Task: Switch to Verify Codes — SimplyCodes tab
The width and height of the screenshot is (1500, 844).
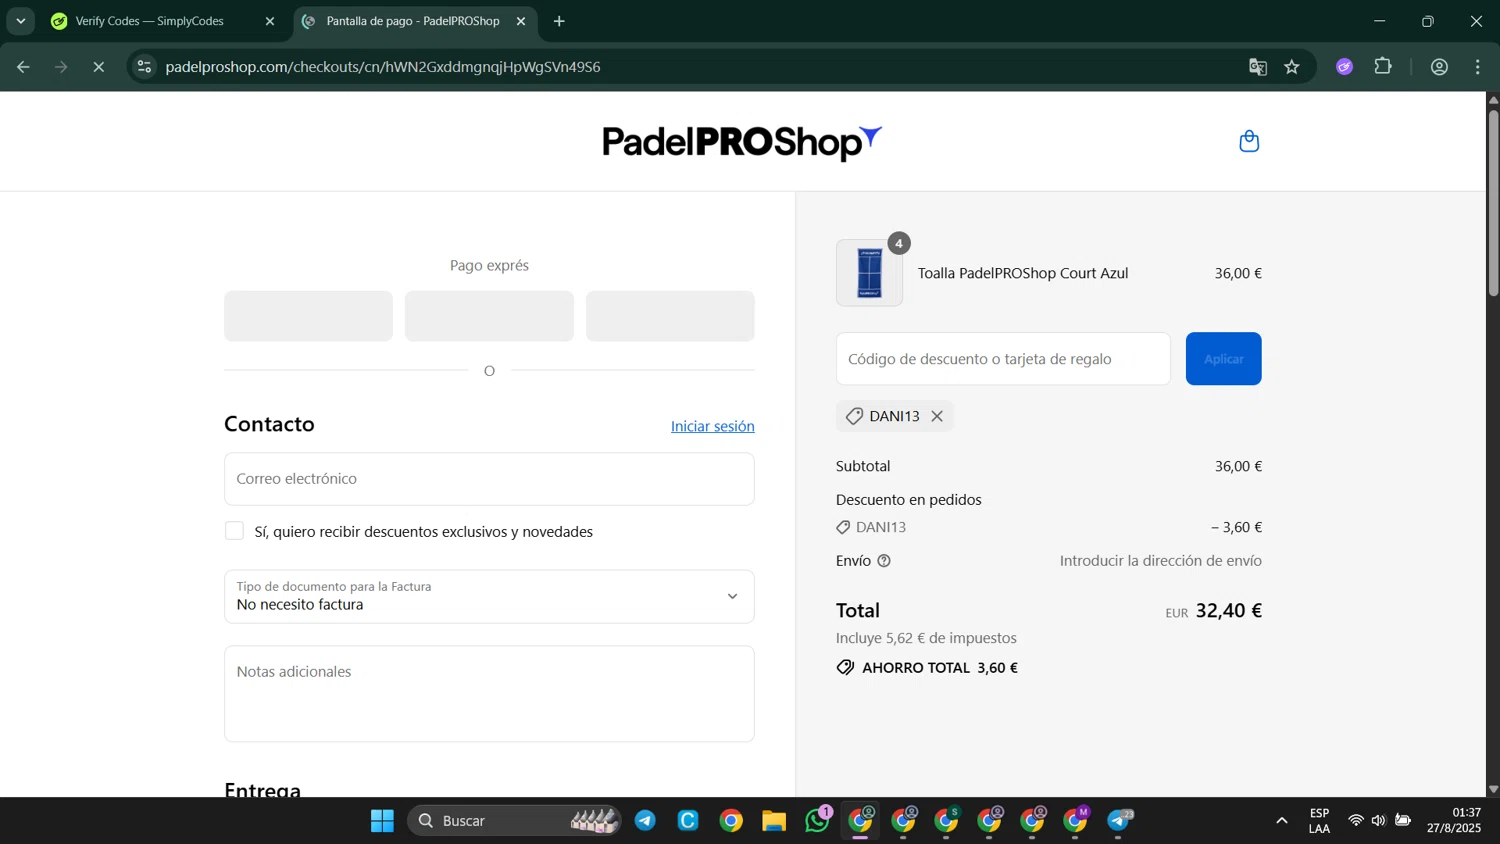Action: [150, 21]
